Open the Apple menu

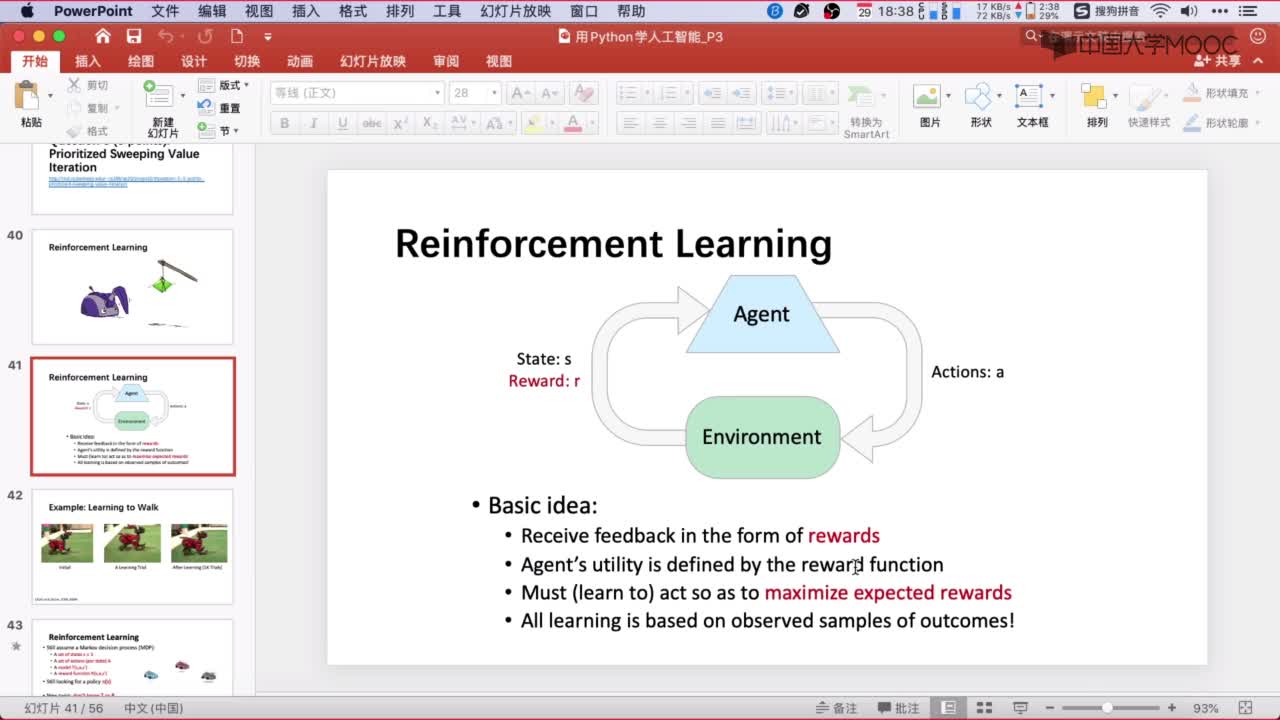[26, 11]
